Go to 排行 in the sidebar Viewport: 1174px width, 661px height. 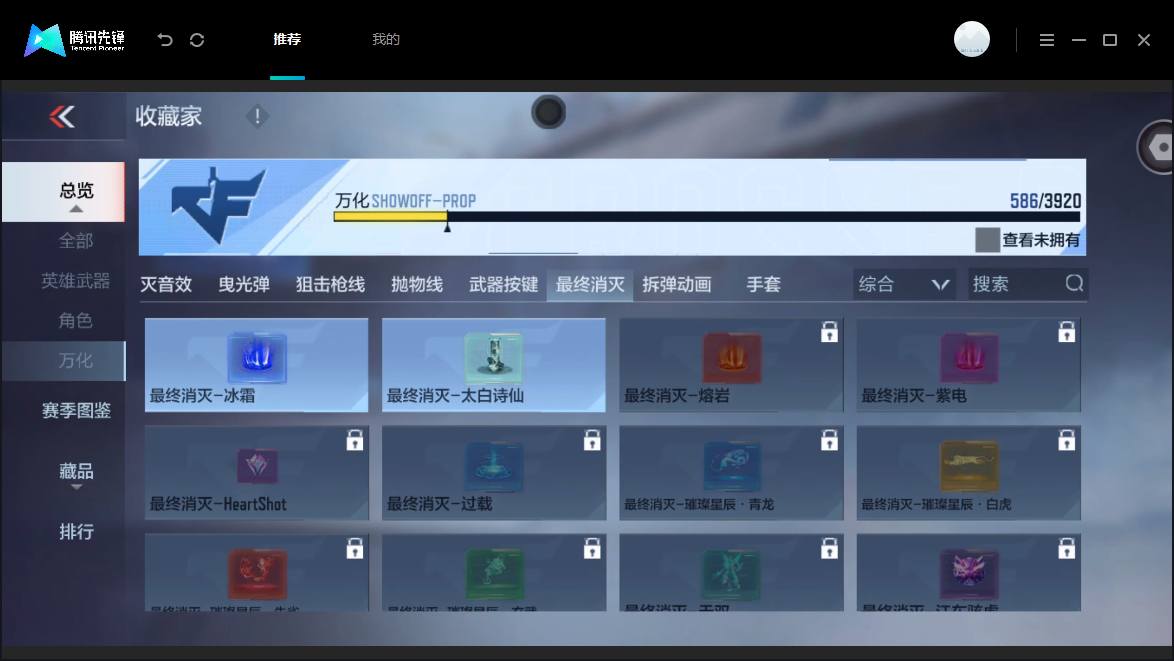click(76, 531)
